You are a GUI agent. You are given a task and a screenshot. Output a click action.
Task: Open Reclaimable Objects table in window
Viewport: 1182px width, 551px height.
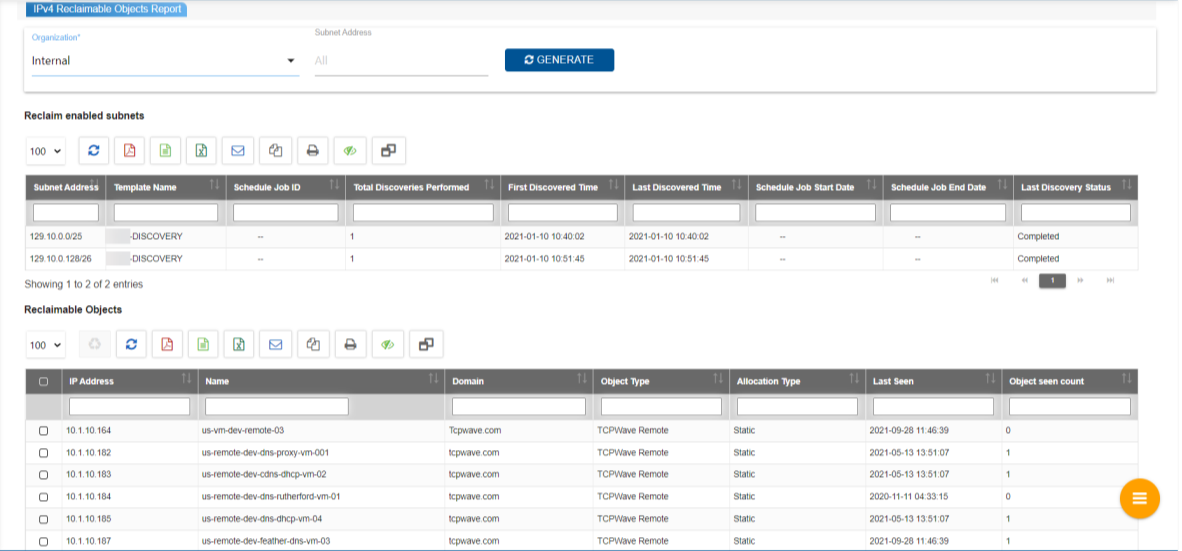[x=427, y=344]
